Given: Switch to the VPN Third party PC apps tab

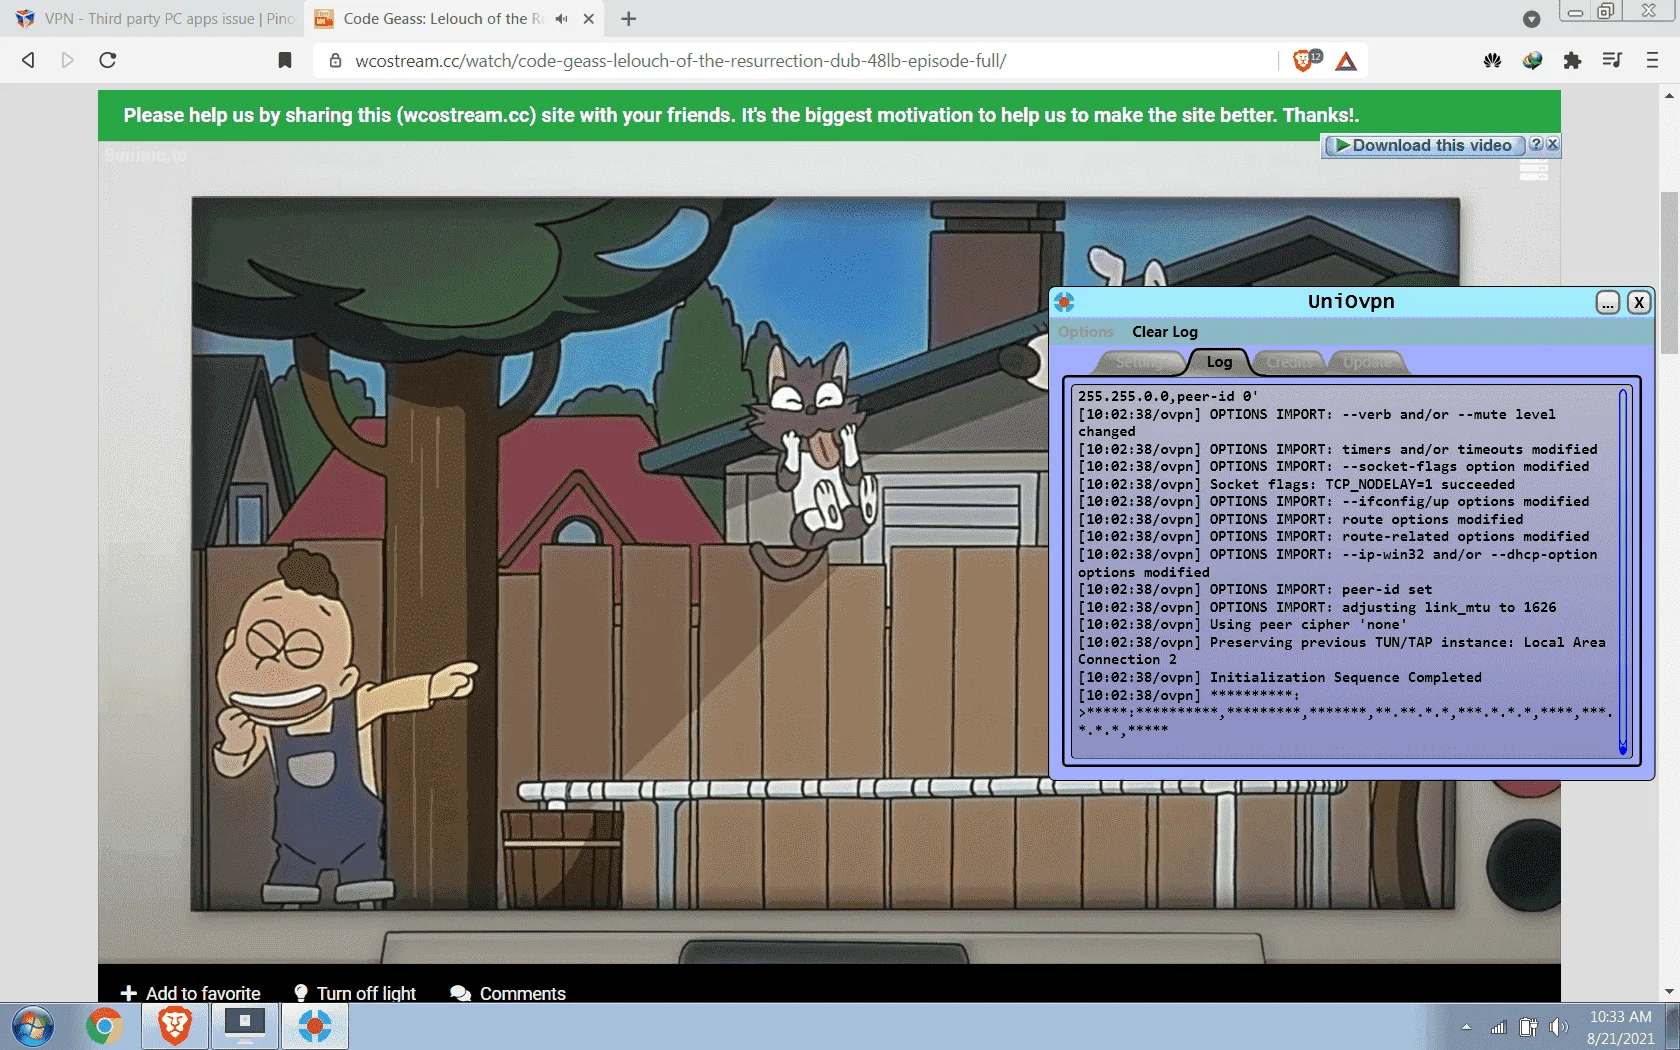Looking at the screenshot, I should click(155, 19).
